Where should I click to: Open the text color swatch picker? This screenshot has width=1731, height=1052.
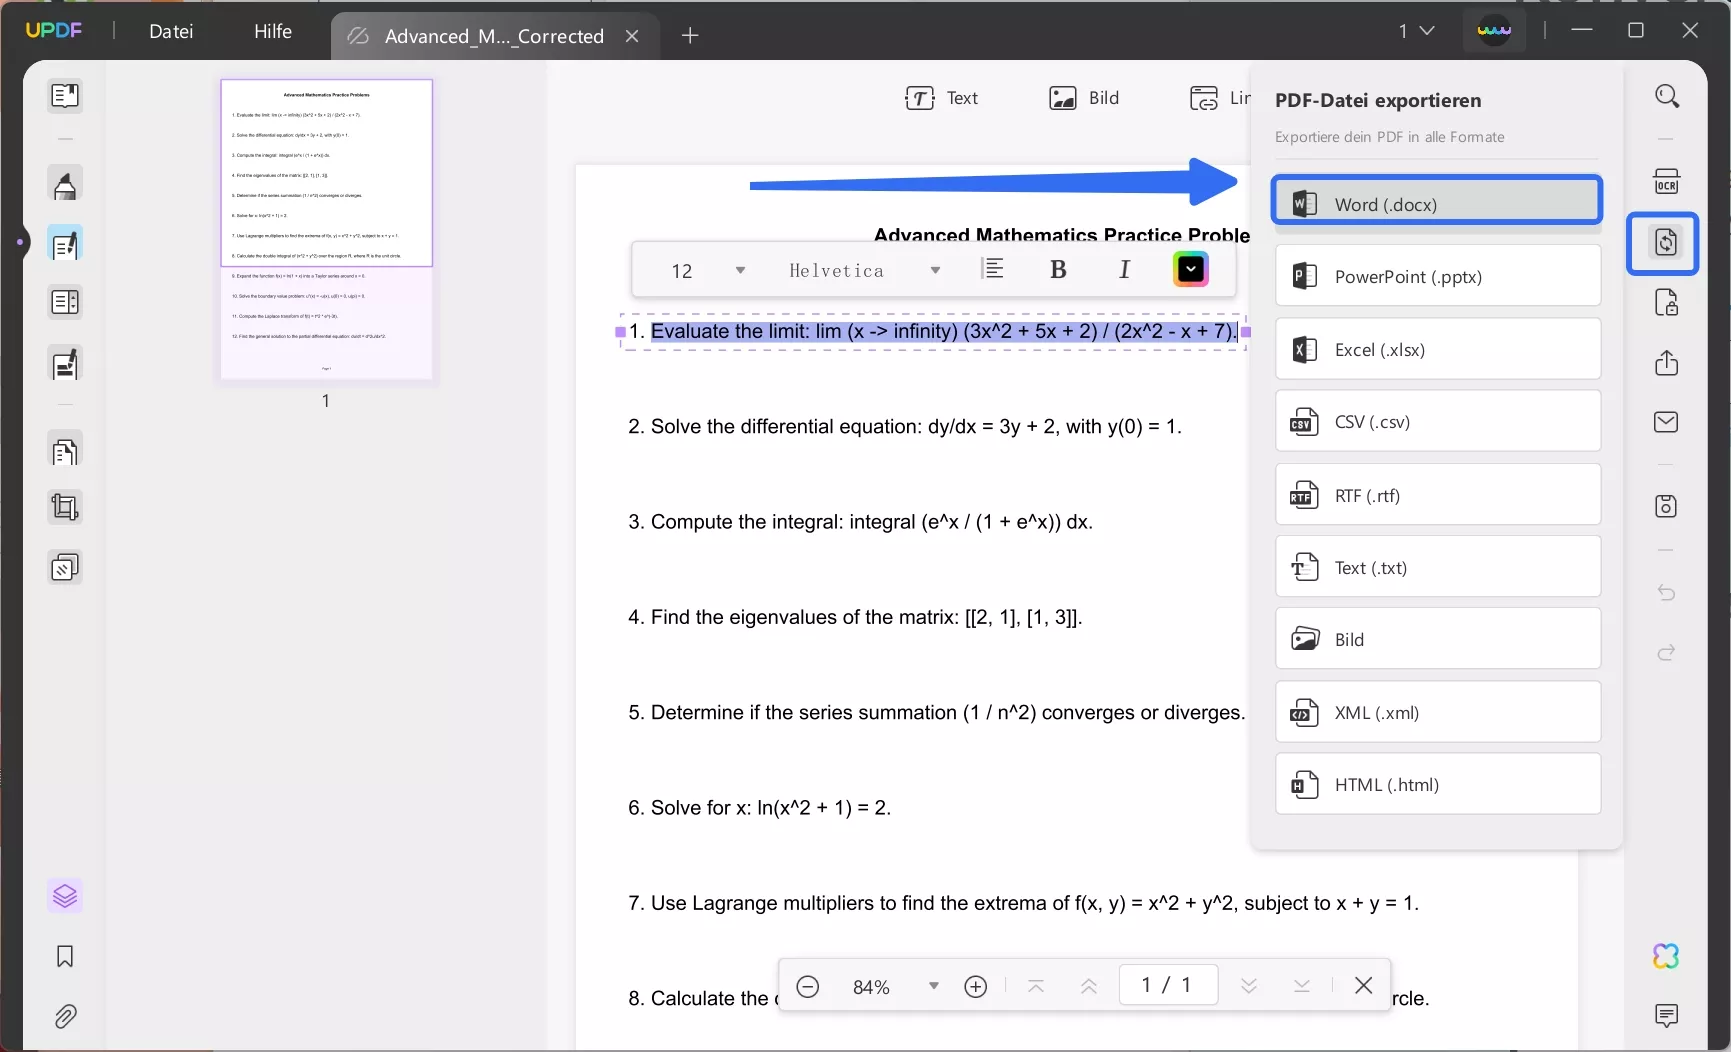pos(1190,269)
